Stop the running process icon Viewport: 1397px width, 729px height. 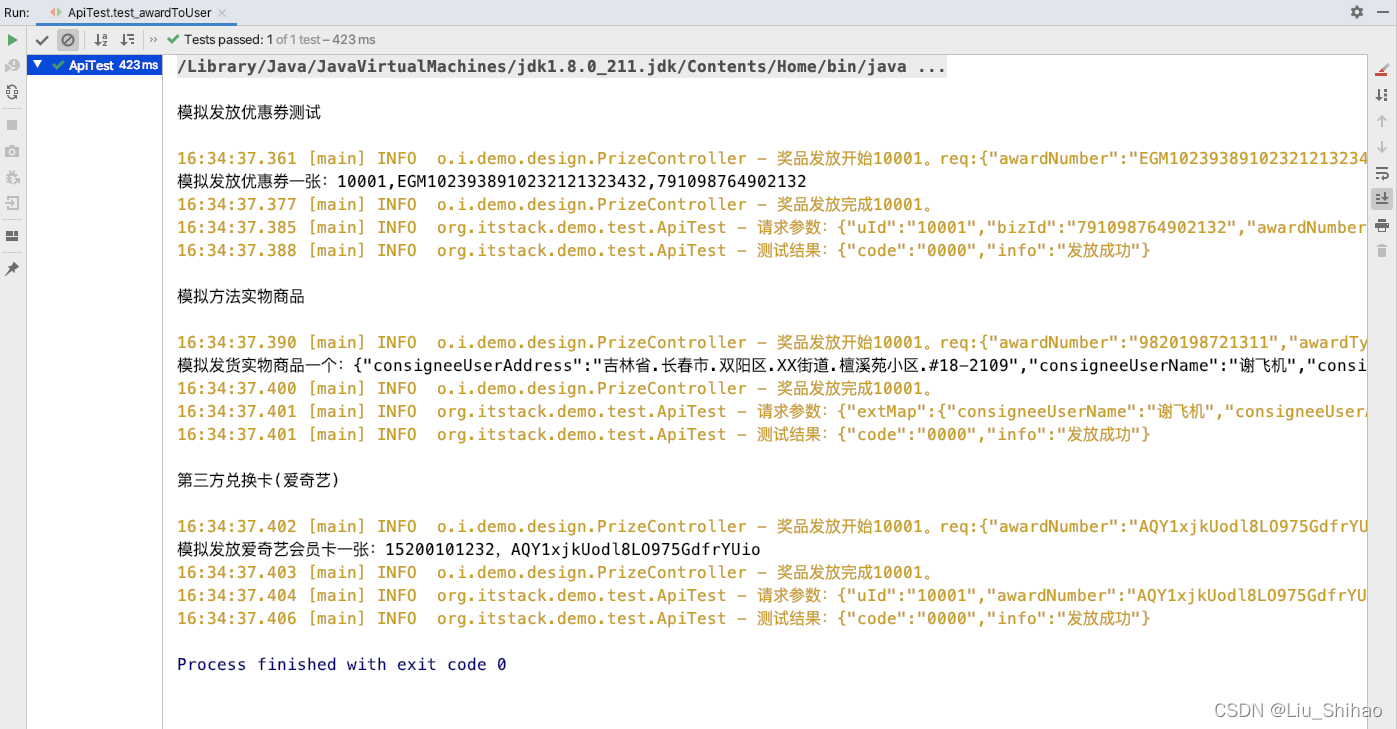coord(12,125)
